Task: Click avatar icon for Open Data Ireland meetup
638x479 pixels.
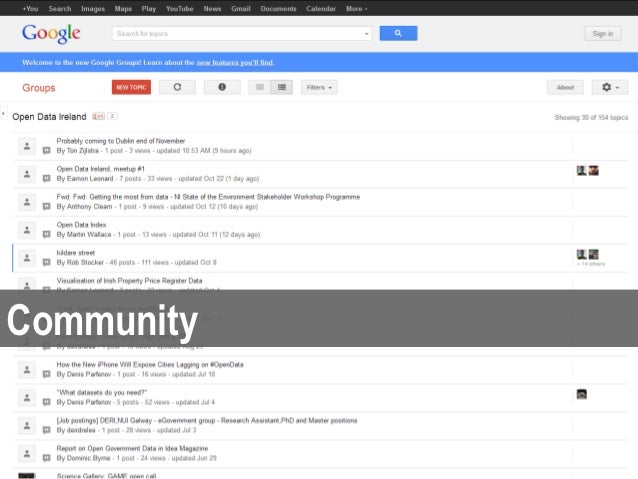Action: pyautogui.click(x=27, y=174)
